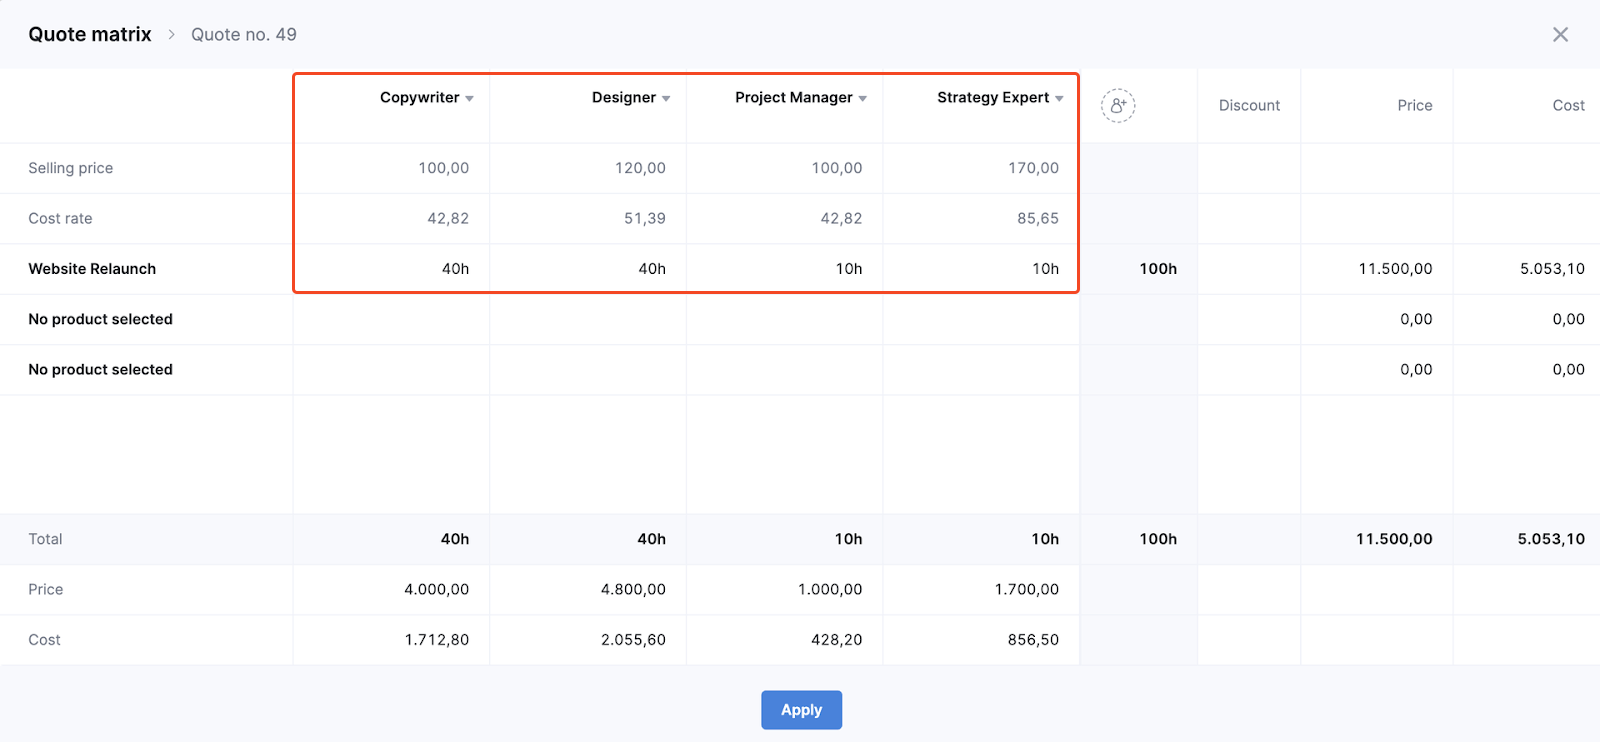Click Copywriter total price 4.000,00
1600x742 pixels.
[436, 590]
